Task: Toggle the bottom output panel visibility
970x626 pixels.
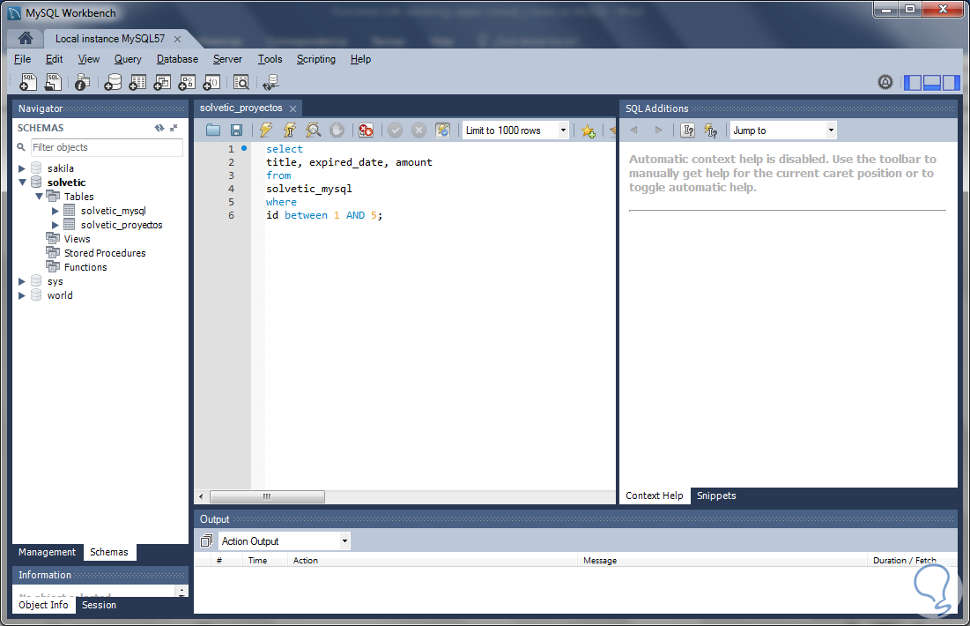Action: (932, 82)
